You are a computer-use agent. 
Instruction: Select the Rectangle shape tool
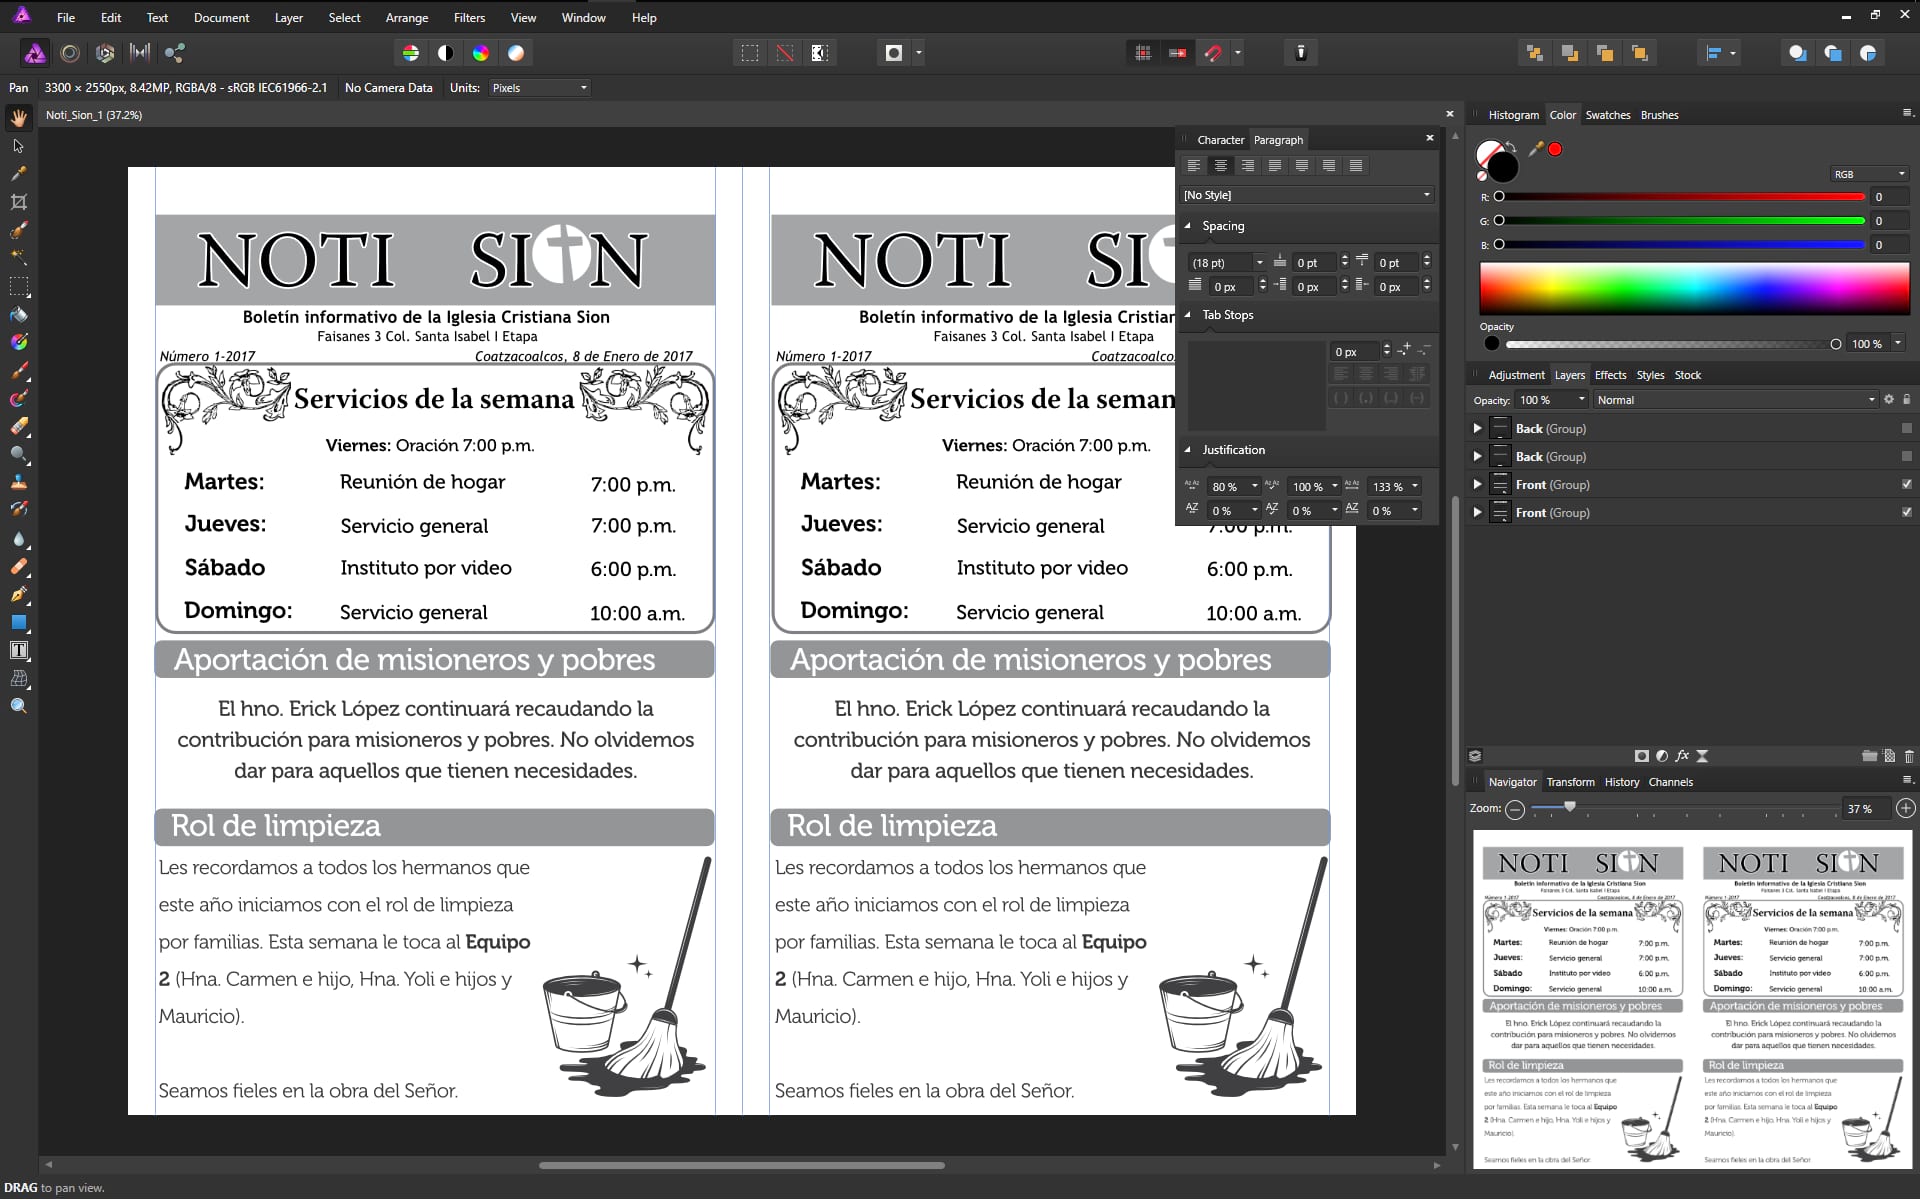point(18,622)
